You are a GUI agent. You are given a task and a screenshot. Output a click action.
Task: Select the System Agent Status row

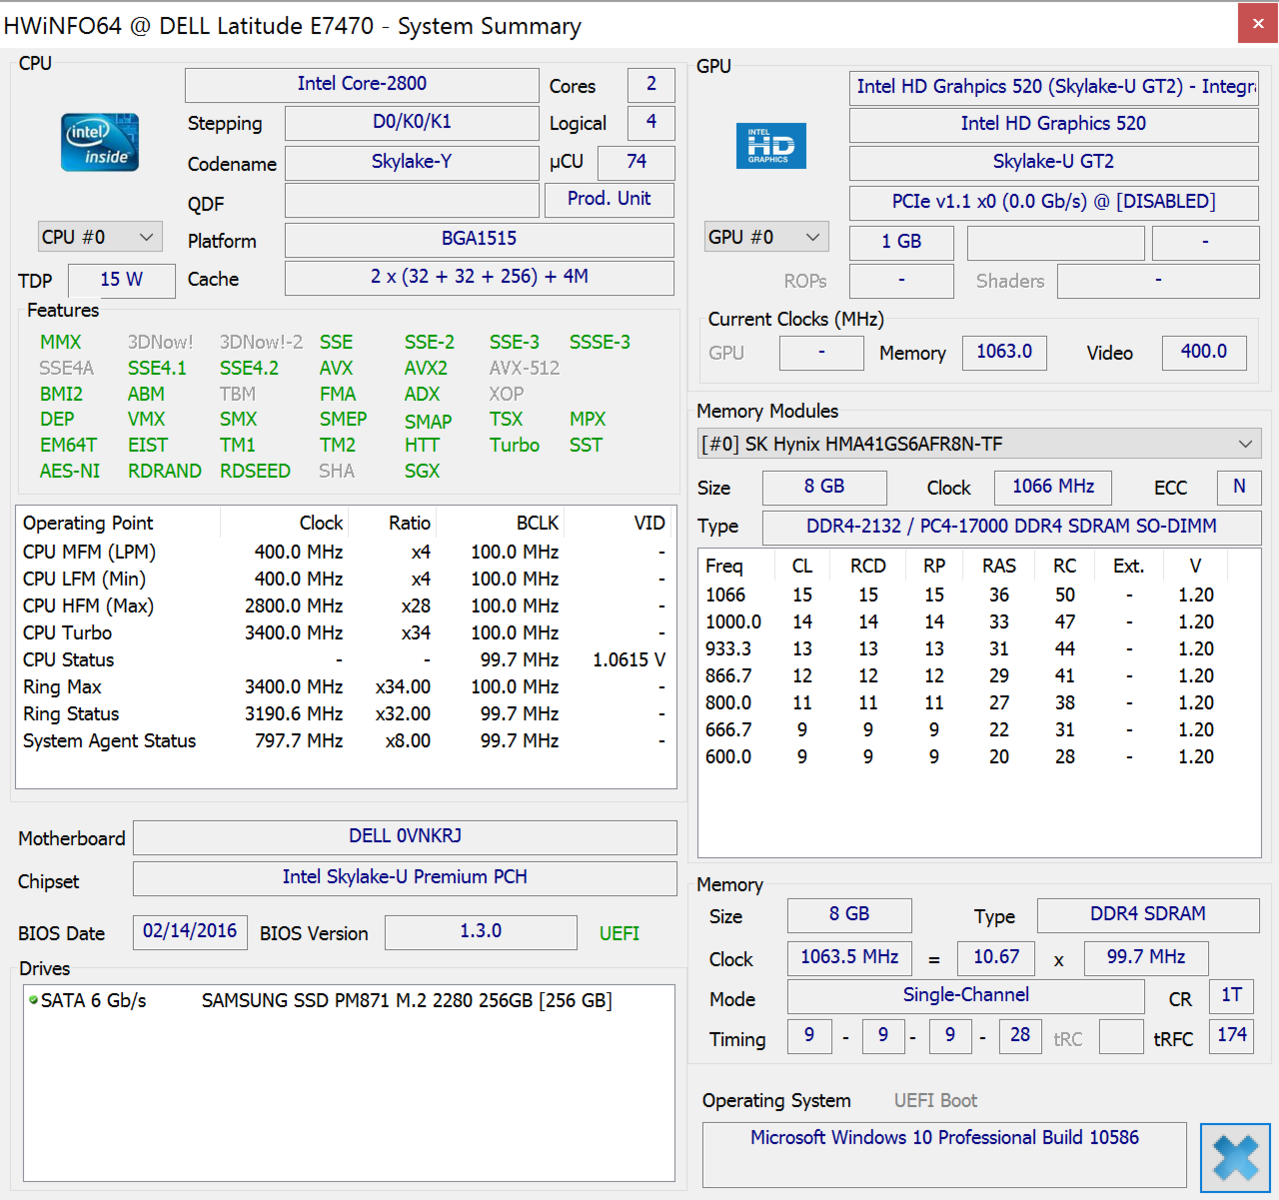344,741
